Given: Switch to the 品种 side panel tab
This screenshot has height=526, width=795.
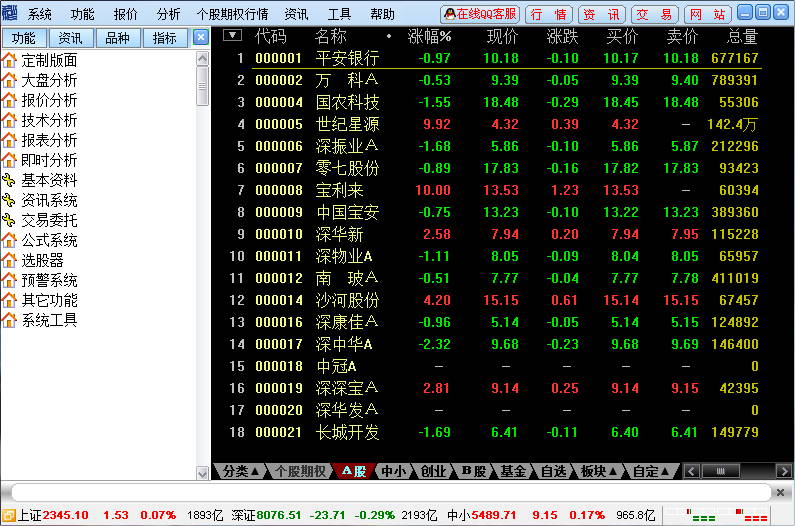Looking at the screenshot, I should [117, 38].
